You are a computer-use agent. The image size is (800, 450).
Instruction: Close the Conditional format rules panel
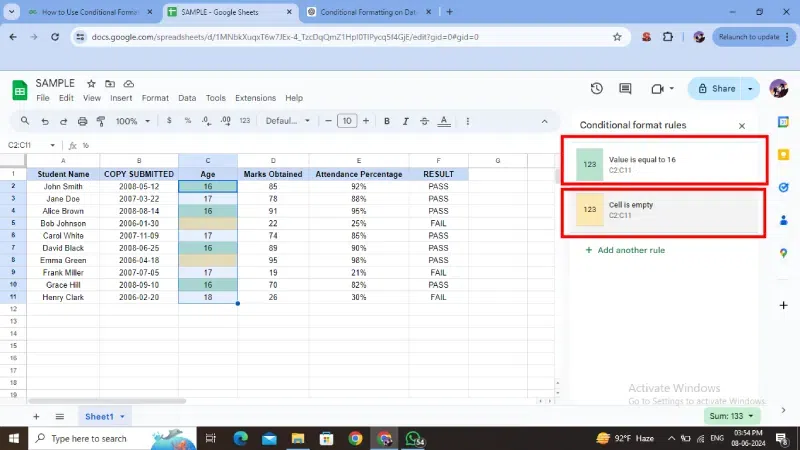click(x=742, y=126)
